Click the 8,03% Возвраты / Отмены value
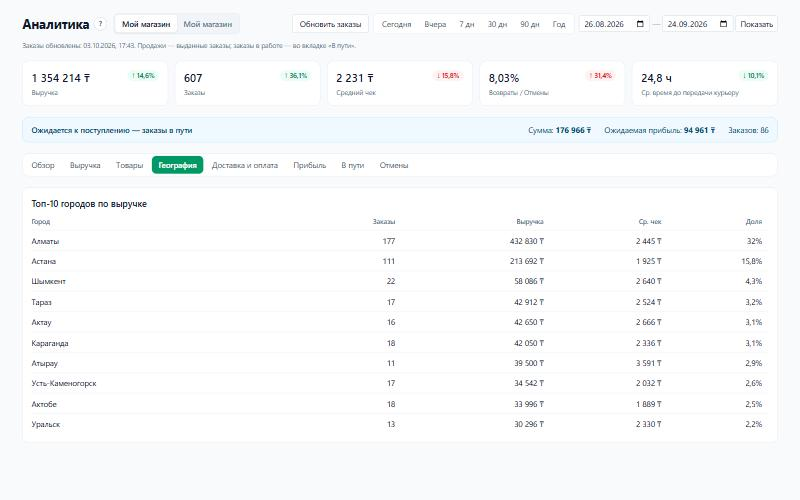 (504, 78)
